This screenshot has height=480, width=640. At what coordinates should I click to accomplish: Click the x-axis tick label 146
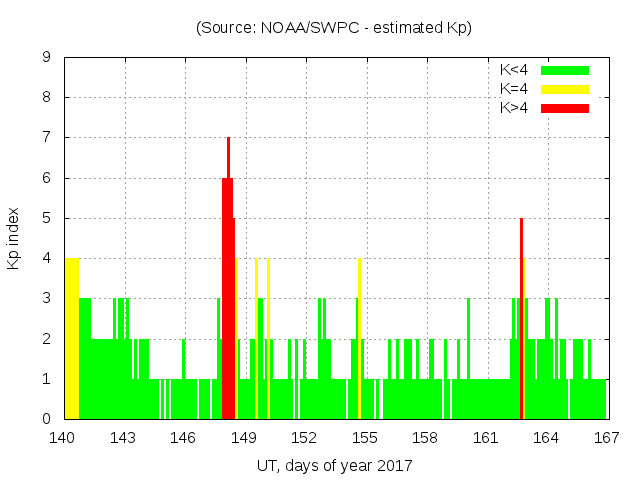pyautogui.click(x=183, y=437)
